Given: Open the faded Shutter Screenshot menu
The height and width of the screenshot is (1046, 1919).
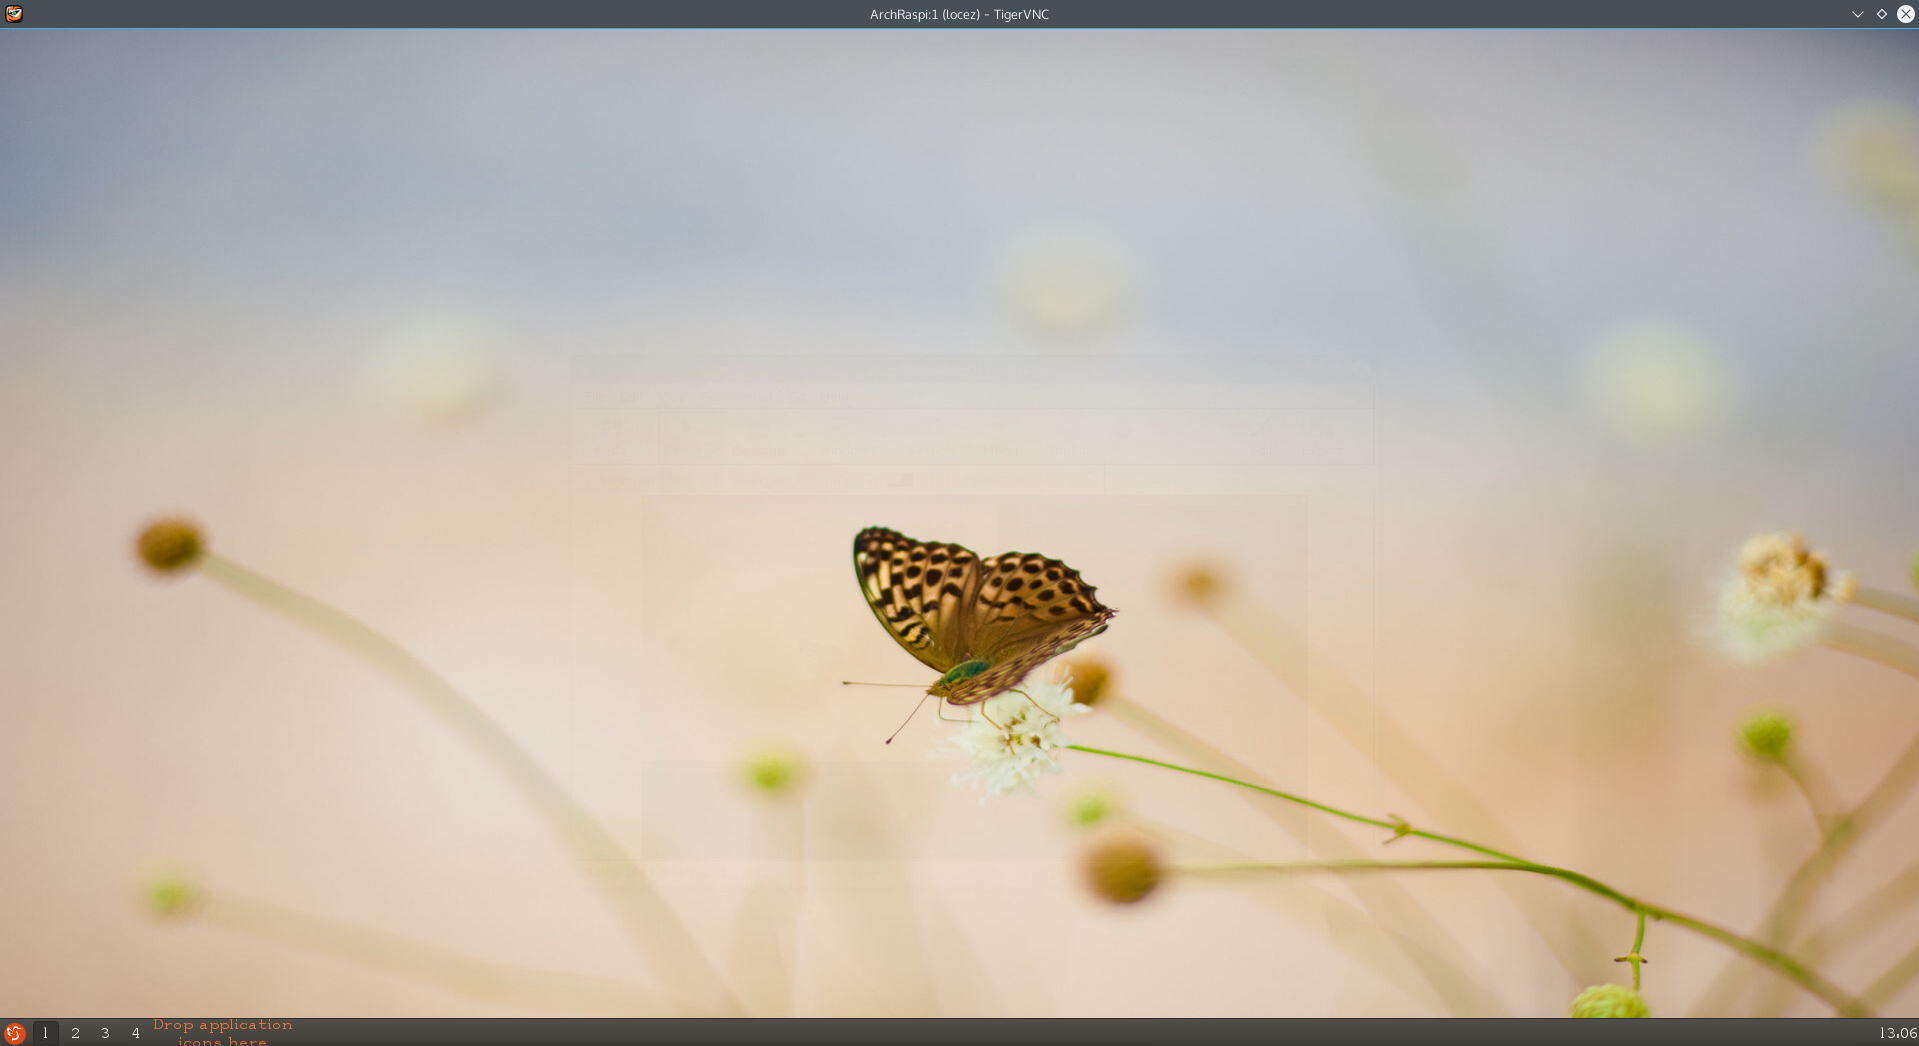Looking at the screenshot, I should (737, 397).
